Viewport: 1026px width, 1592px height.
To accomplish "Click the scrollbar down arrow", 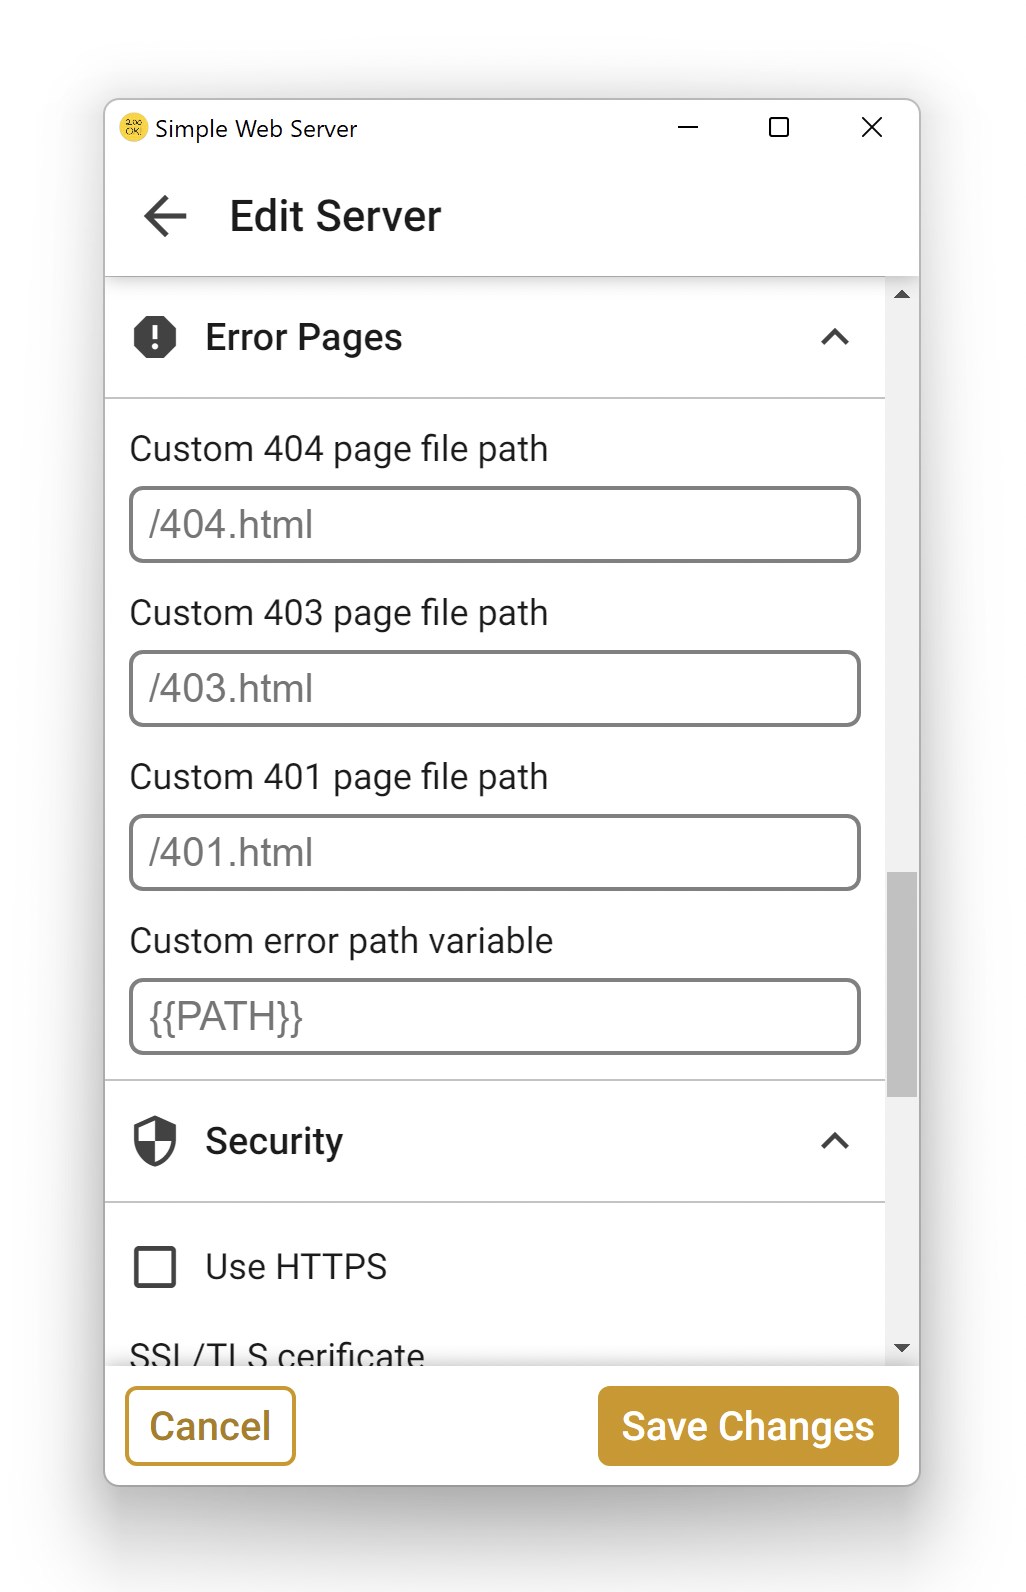I will pyautogui.click(x=902, y=1348).
